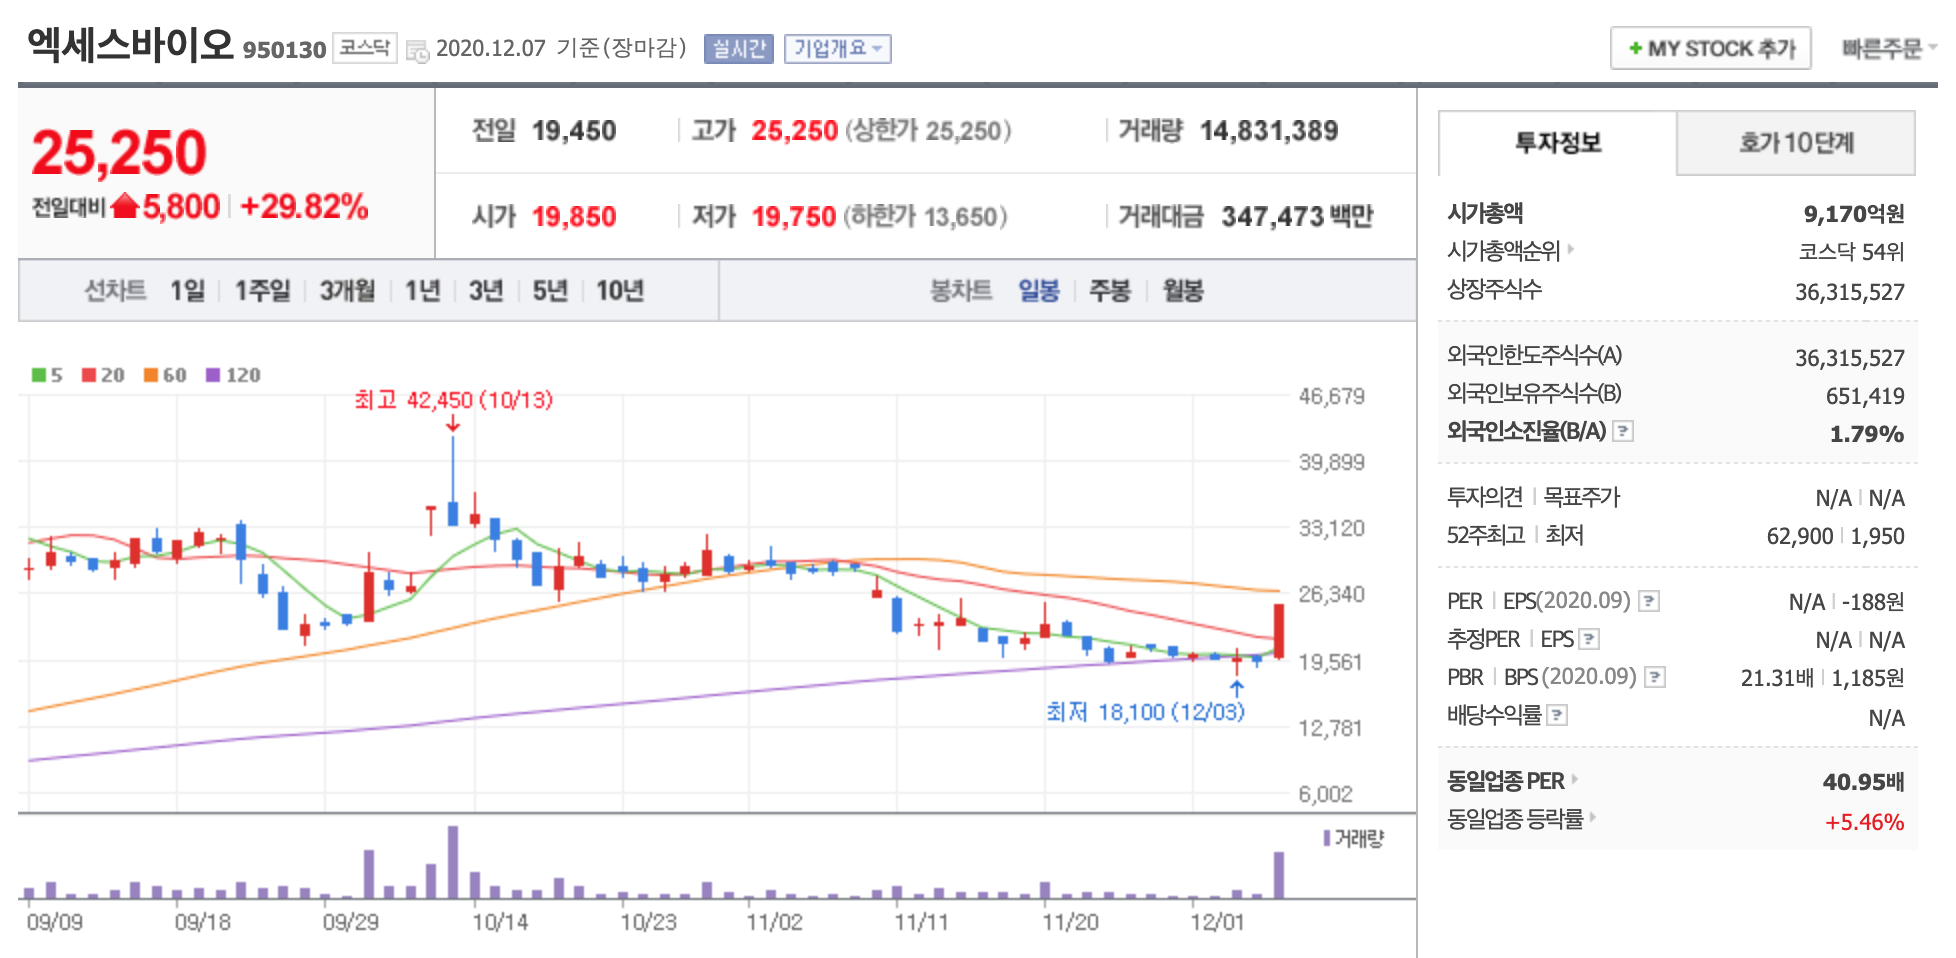Switch to the 투자정보 tab
The image size is (1956, 958).
[x=1557, y=143]
